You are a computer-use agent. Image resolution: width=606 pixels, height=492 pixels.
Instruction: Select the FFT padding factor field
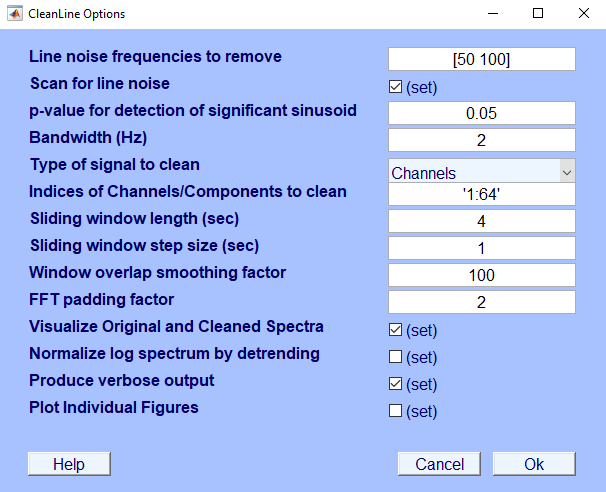point(481,302)
